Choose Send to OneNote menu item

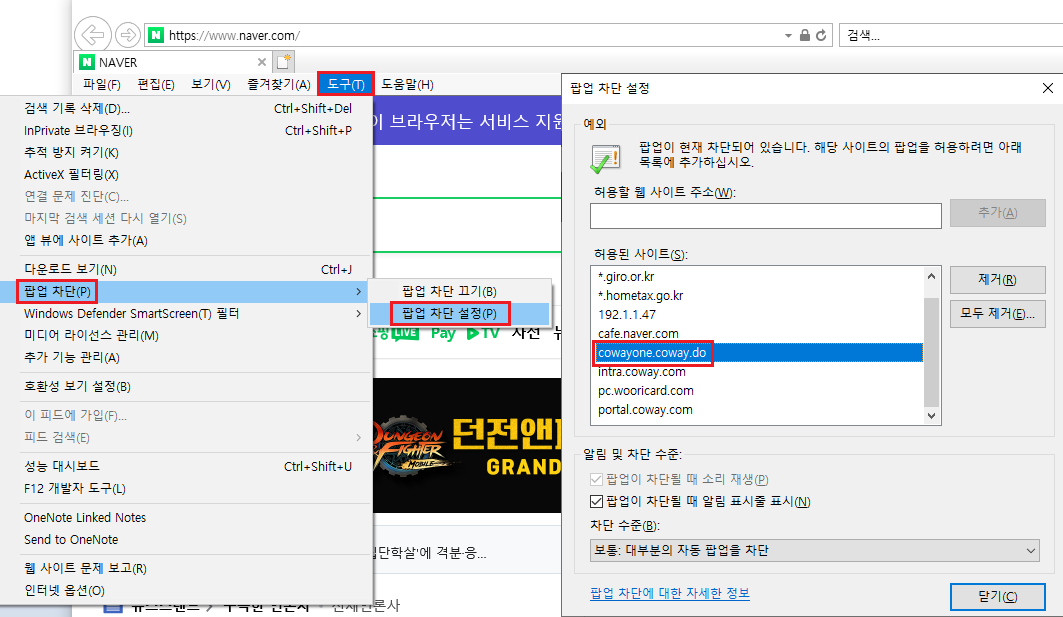(188, 539)
